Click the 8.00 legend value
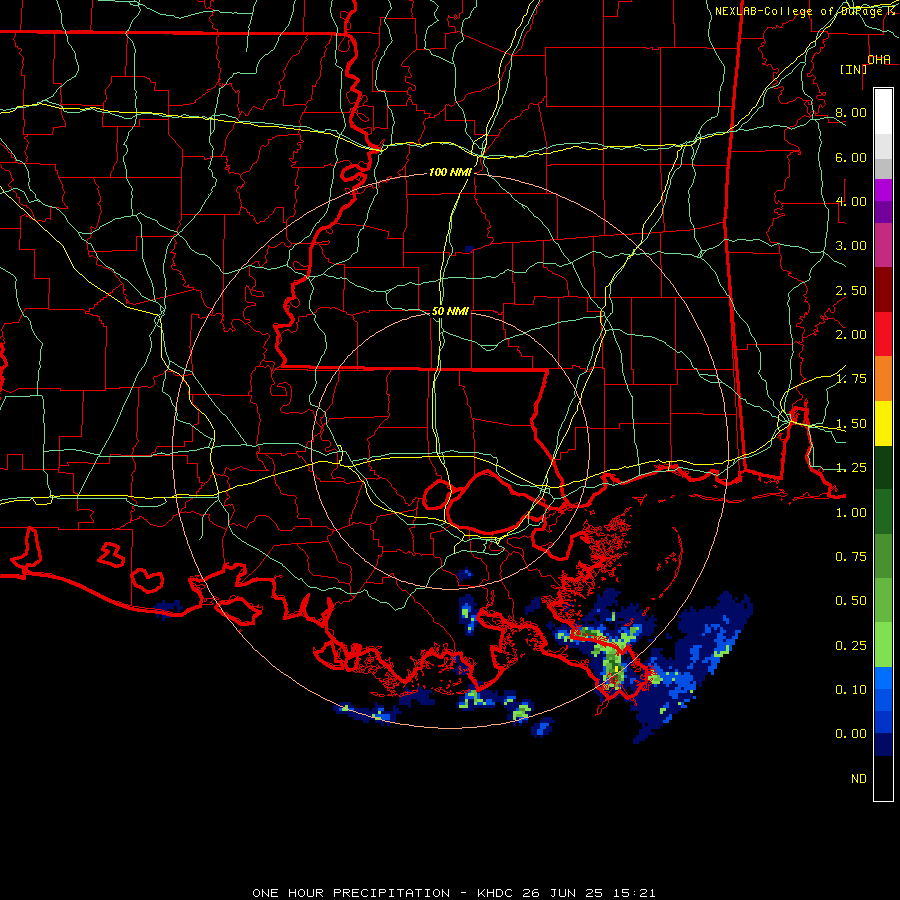Screen dimensions: 900x900 851,112
